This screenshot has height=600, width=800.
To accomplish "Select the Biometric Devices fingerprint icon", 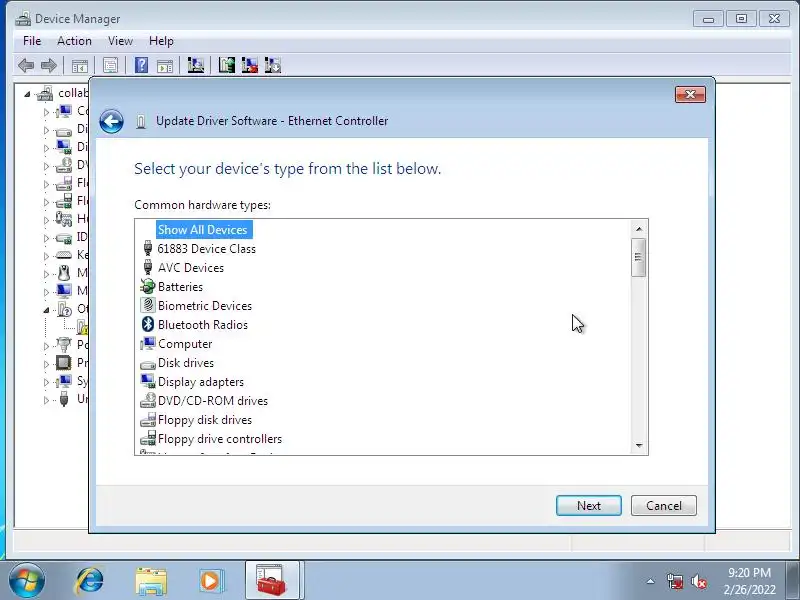I will pos(147,306).
